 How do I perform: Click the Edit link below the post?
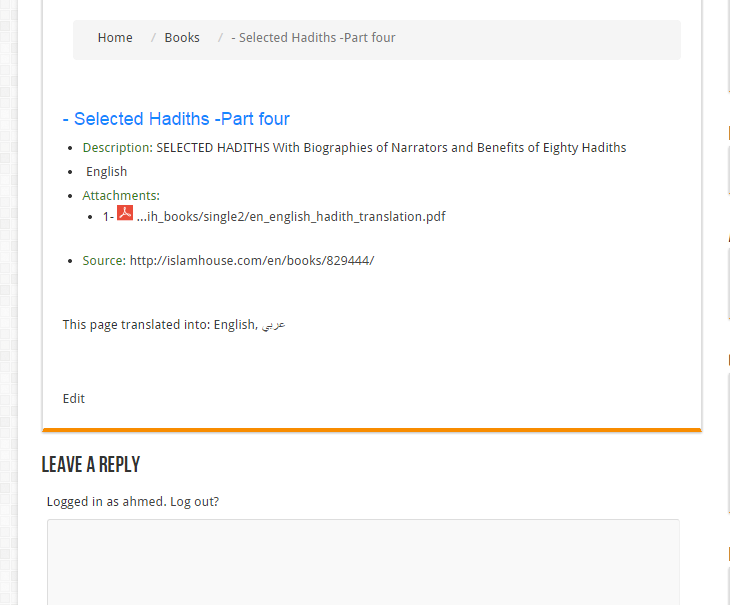[74, 399]
